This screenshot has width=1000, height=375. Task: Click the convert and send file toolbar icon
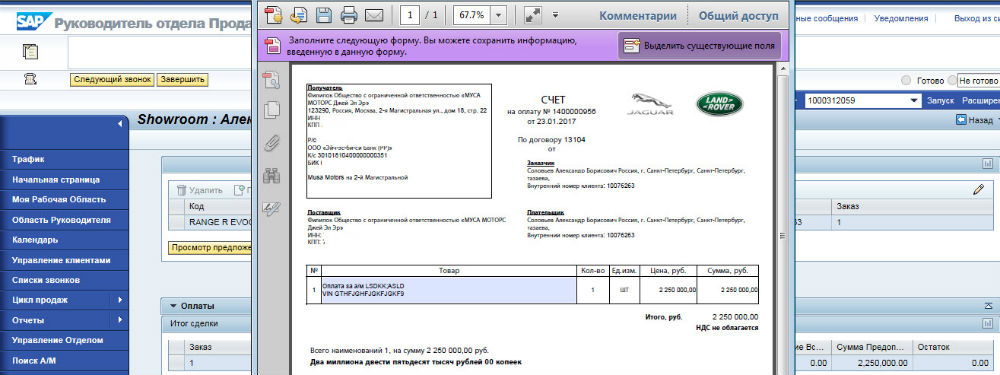click(x=298, y=14)
